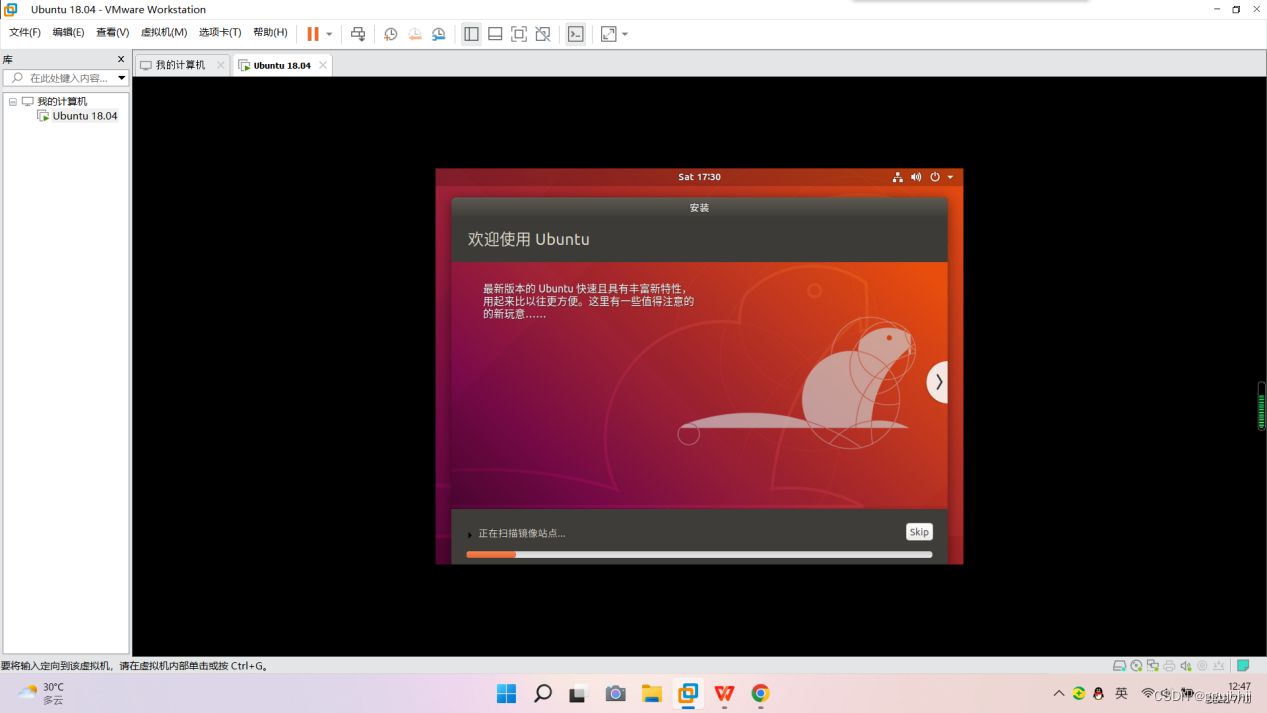
Task: Open the 选项卡(T) menu
Action: coord(220,32)
